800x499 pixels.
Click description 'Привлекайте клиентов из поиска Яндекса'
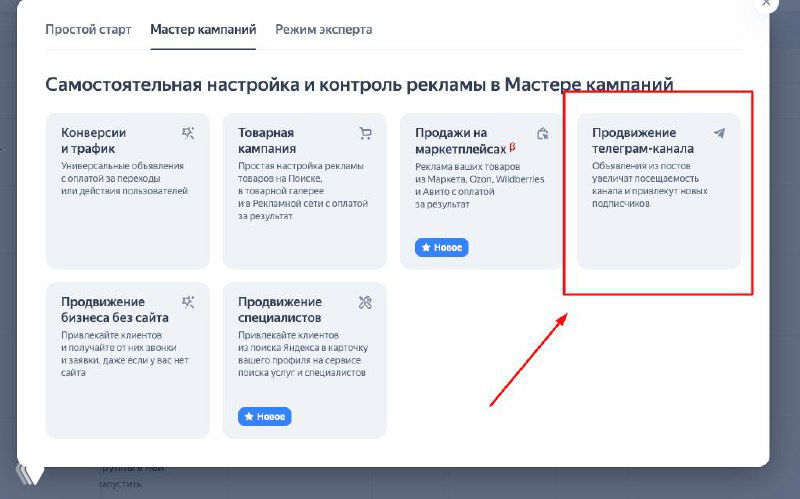click(x=303, y=354)
